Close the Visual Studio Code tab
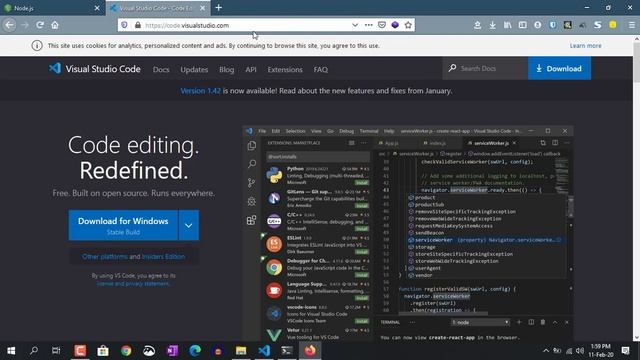The width and height of the screenshot is (640, 360). tap(202, 8)
